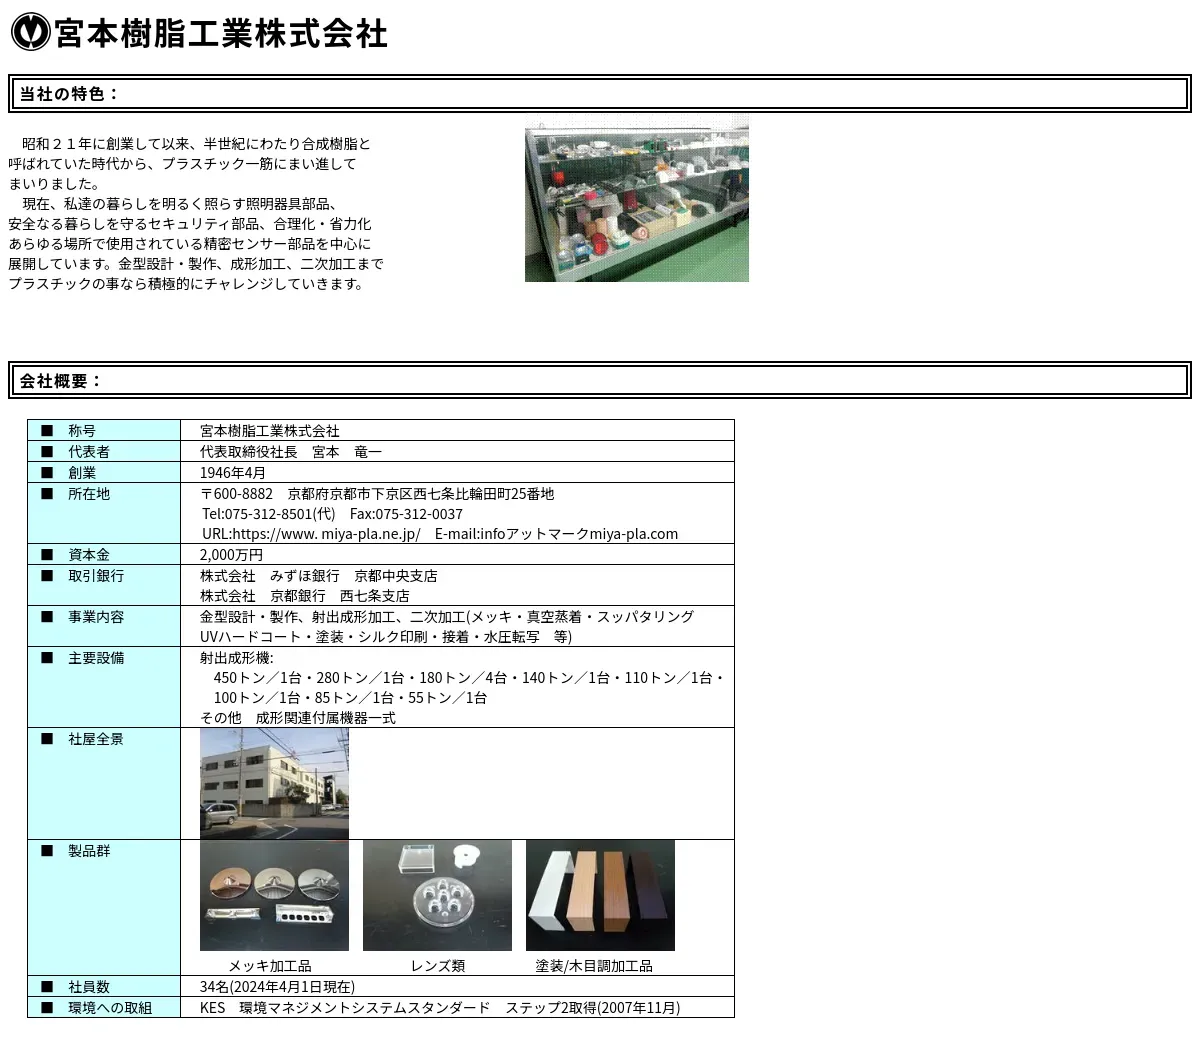
Task: Click the E-mail infoアットマークmiya-pla.com text
Action: pos(556,534)
